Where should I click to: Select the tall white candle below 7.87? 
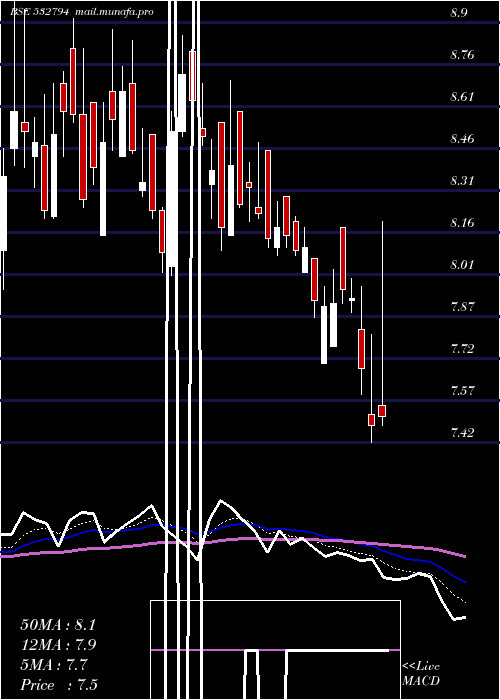324,325
